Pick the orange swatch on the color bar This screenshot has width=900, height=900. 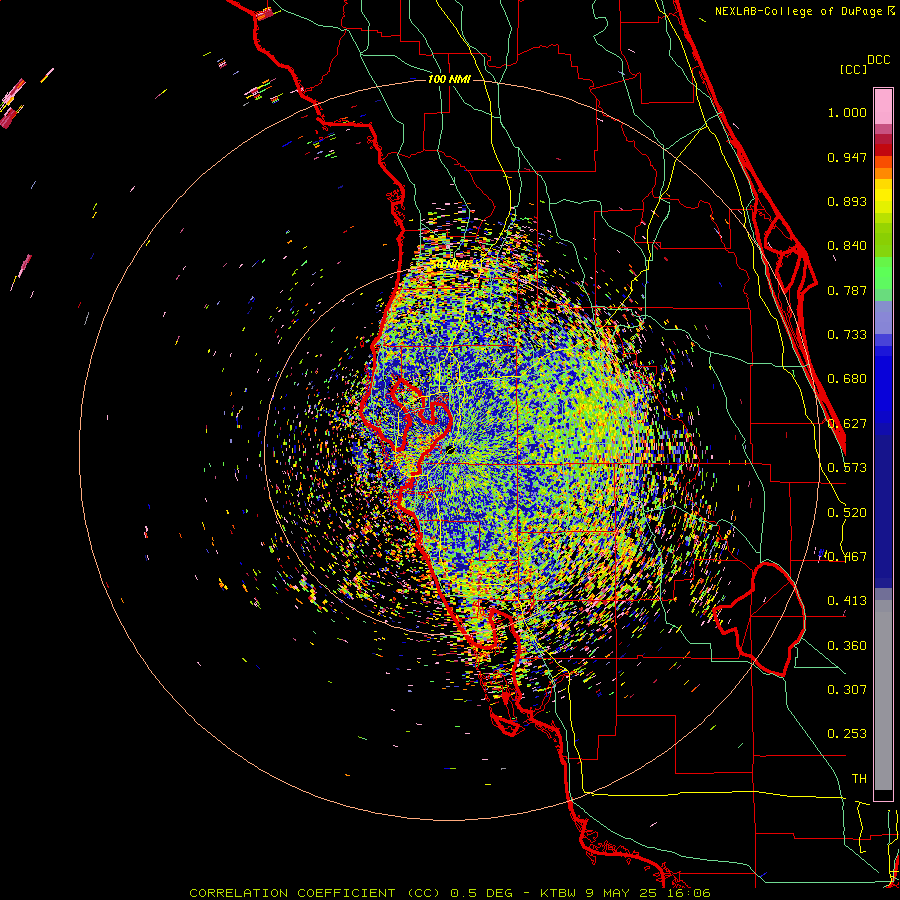point(883,173)
